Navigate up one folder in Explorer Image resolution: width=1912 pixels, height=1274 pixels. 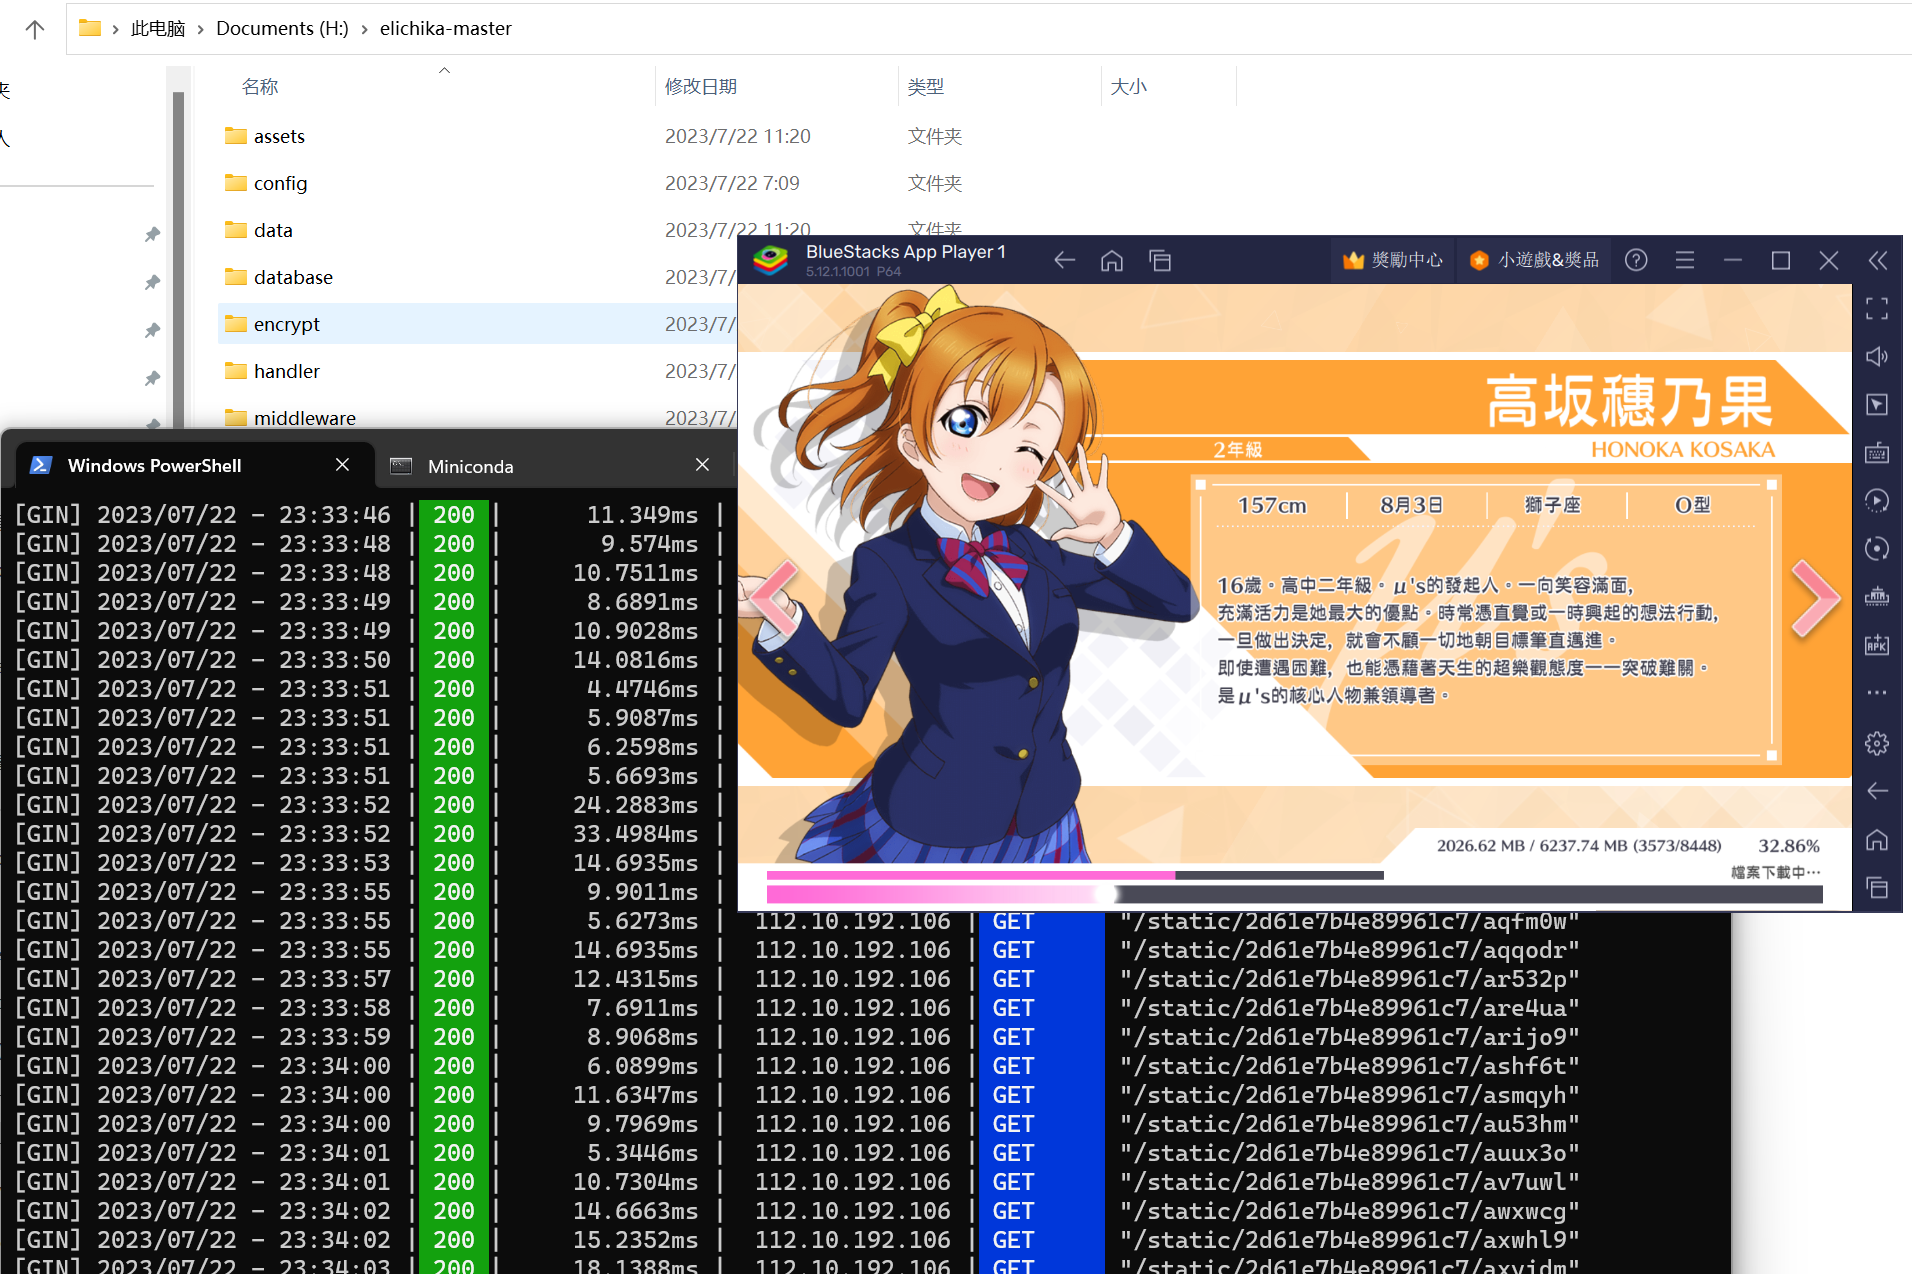[x=35, y=29]
